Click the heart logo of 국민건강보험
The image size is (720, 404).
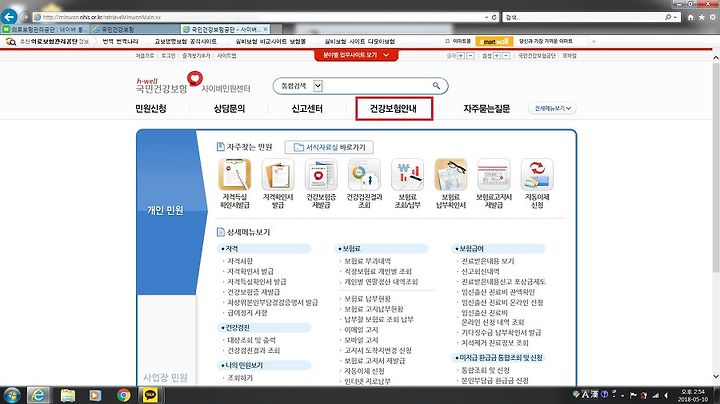coord(195,79)
